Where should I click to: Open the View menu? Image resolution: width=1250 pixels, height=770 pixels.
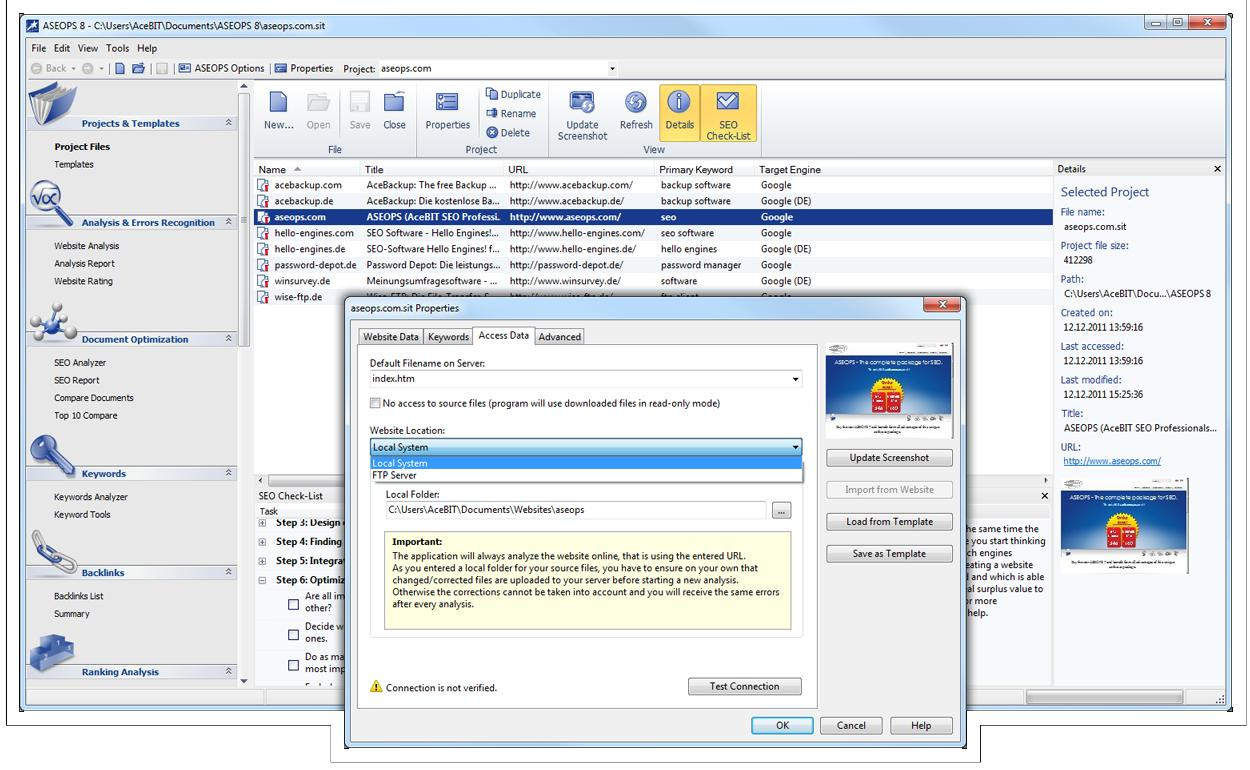tap(90, 47)
